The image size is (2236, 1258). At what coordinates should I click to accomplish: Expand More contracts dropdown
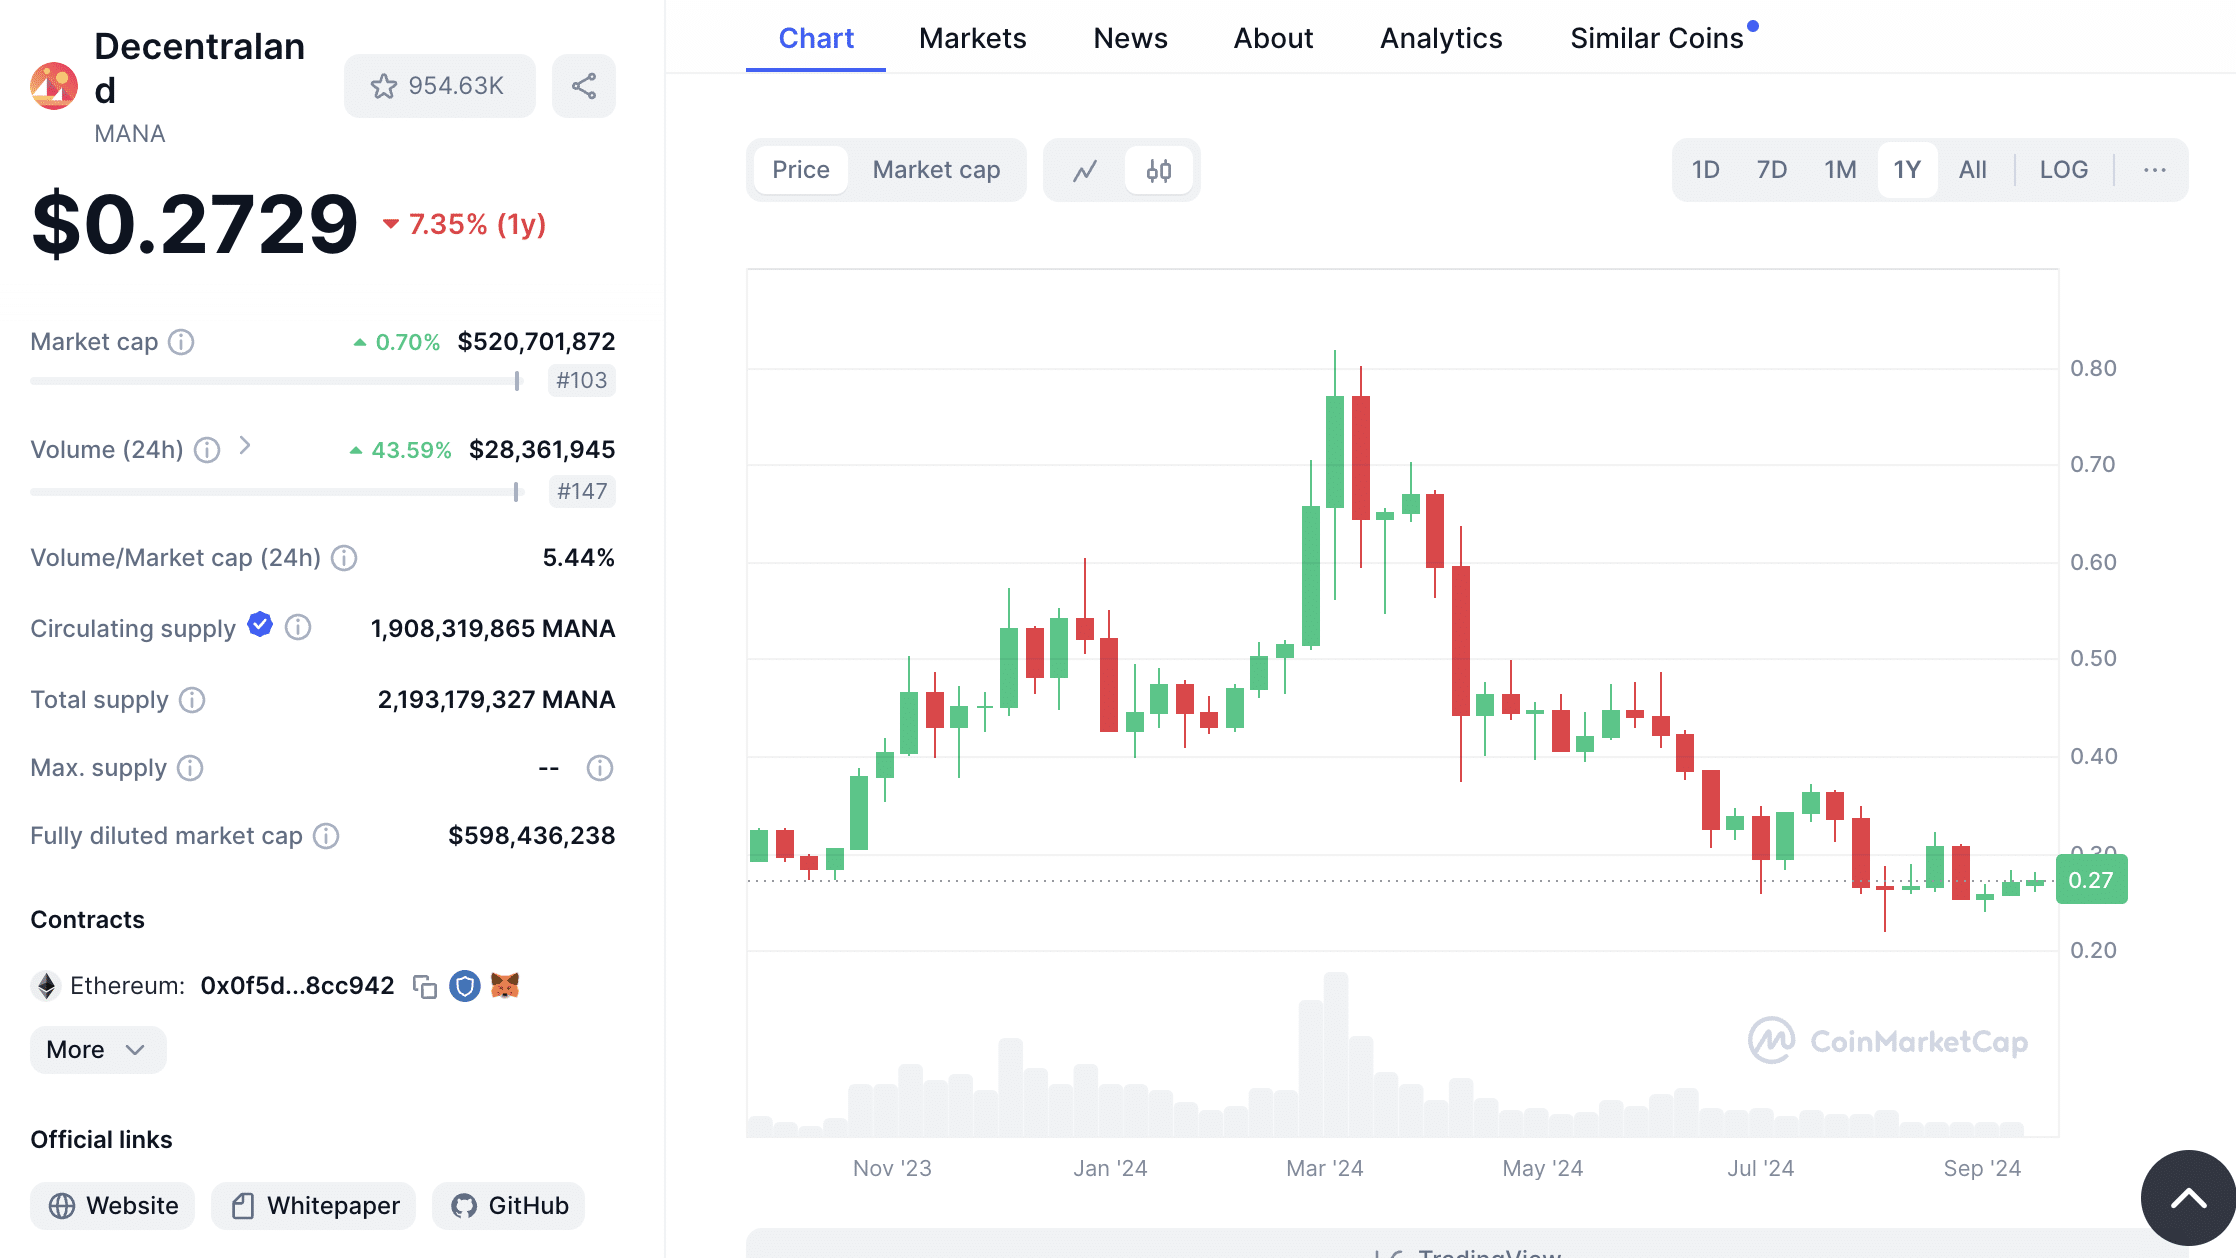click(98, 1050)
